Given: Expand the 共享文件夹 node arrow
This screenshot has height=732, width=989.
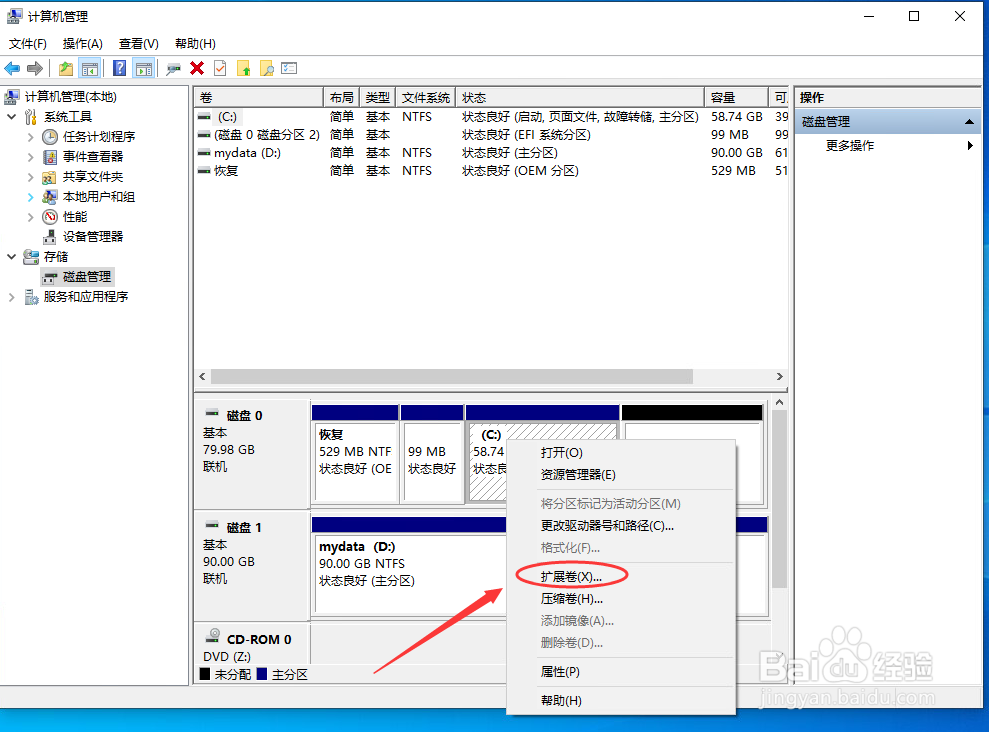Looking at the screenshot, I should pos(30,177).
